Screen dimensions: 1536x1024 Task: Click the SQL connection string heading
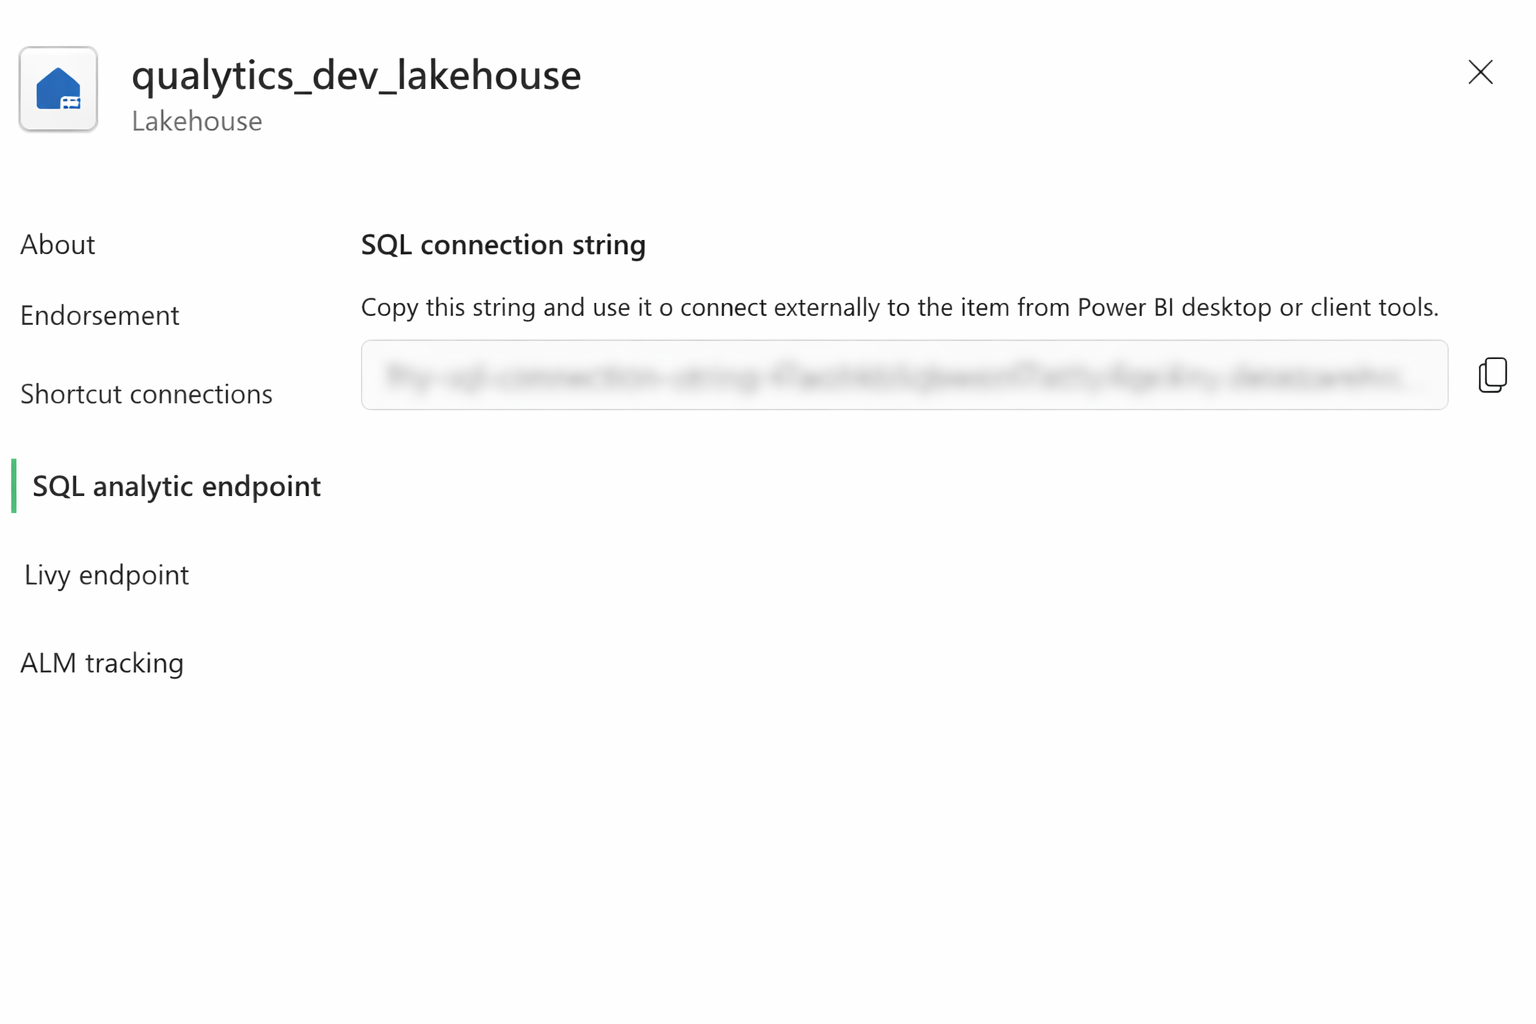[x=503, y=244]
